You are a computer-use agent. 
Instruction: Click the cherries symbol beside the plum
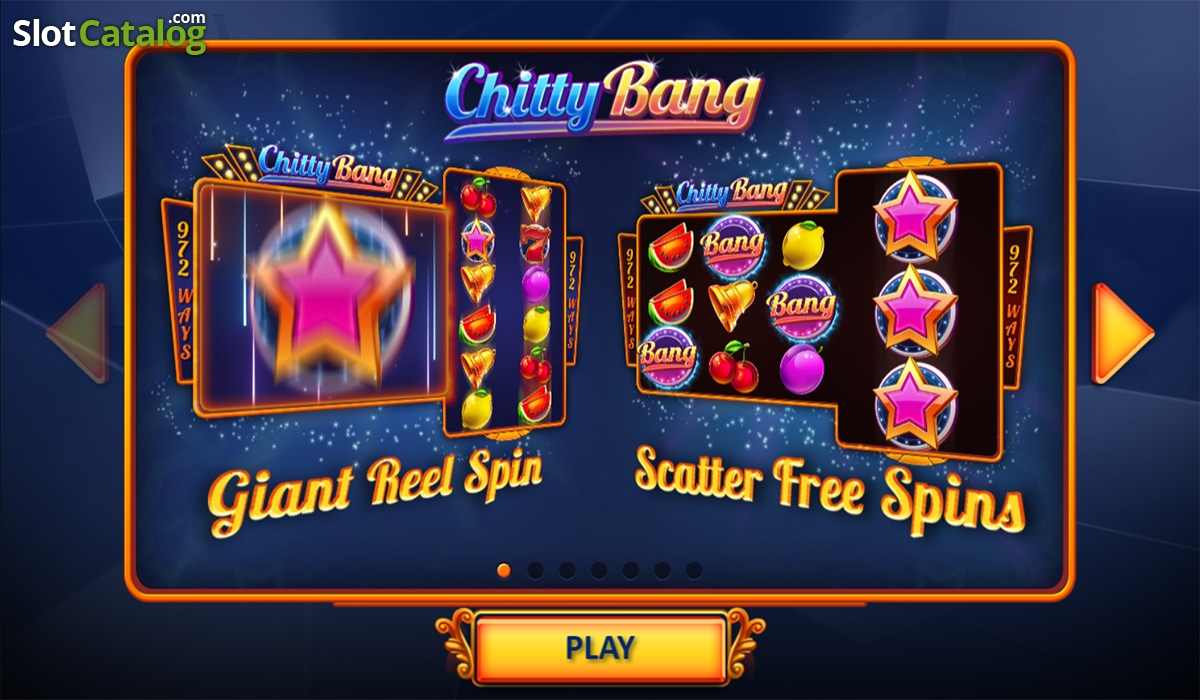pyautogui.click(x=733, y=367)
